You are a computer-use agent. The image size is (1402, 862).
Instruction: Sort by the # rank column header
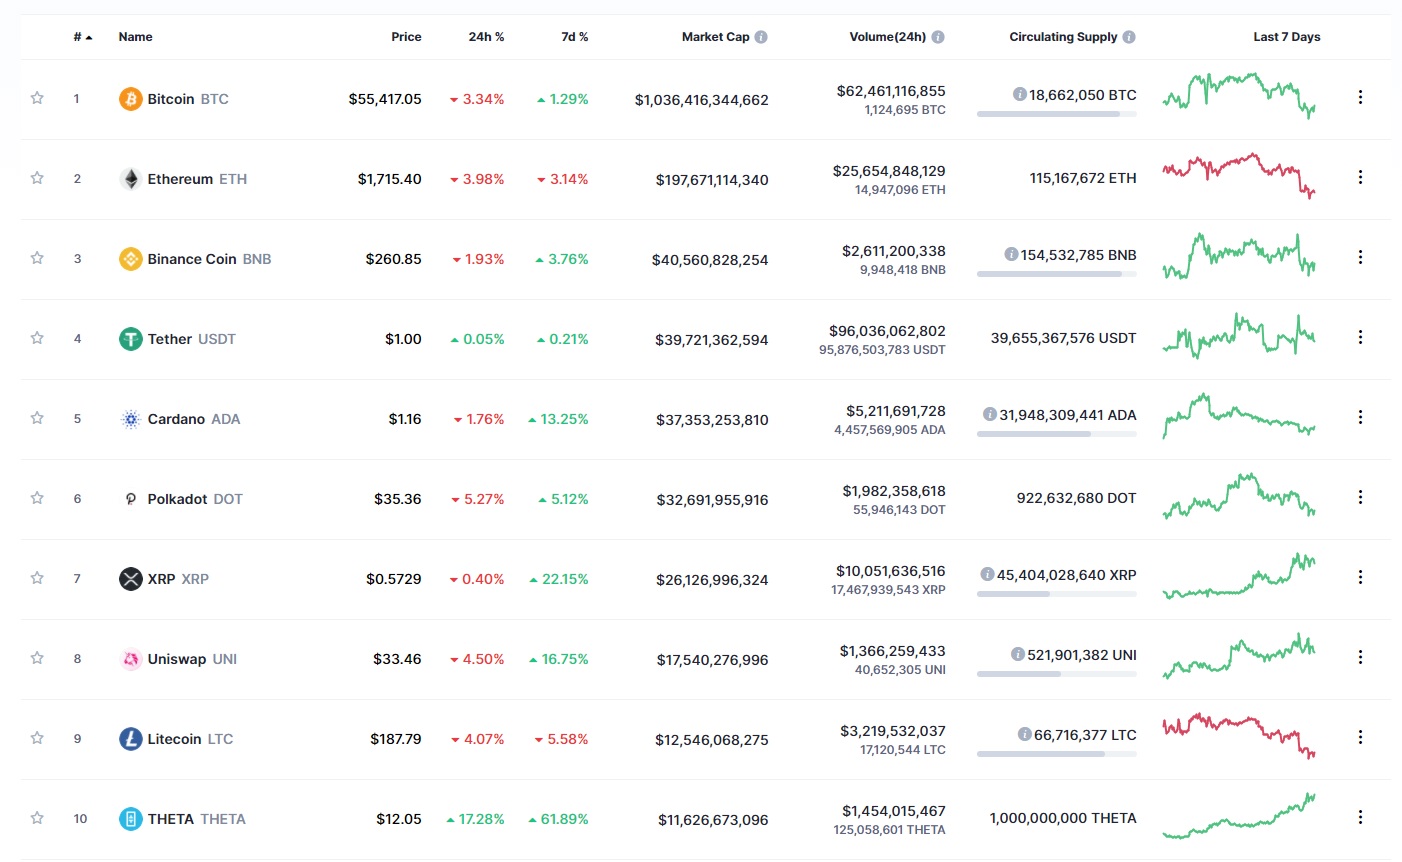tap(83, 37)
